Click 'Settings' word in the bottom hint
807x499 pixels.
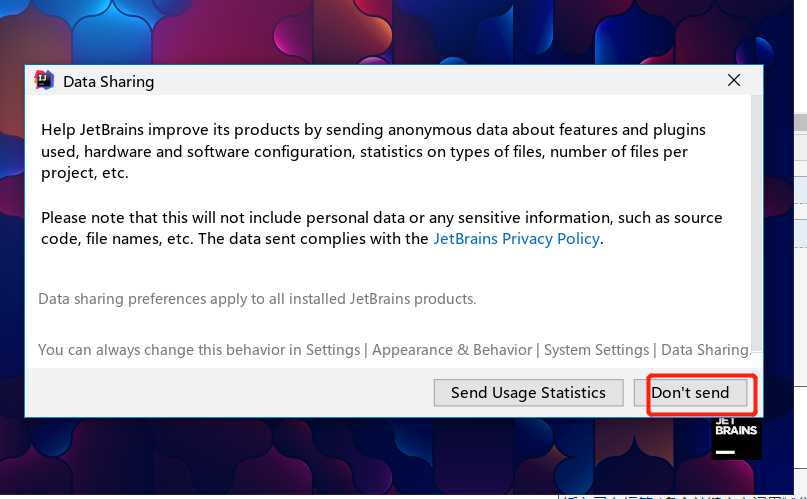[x=333, y=350]
